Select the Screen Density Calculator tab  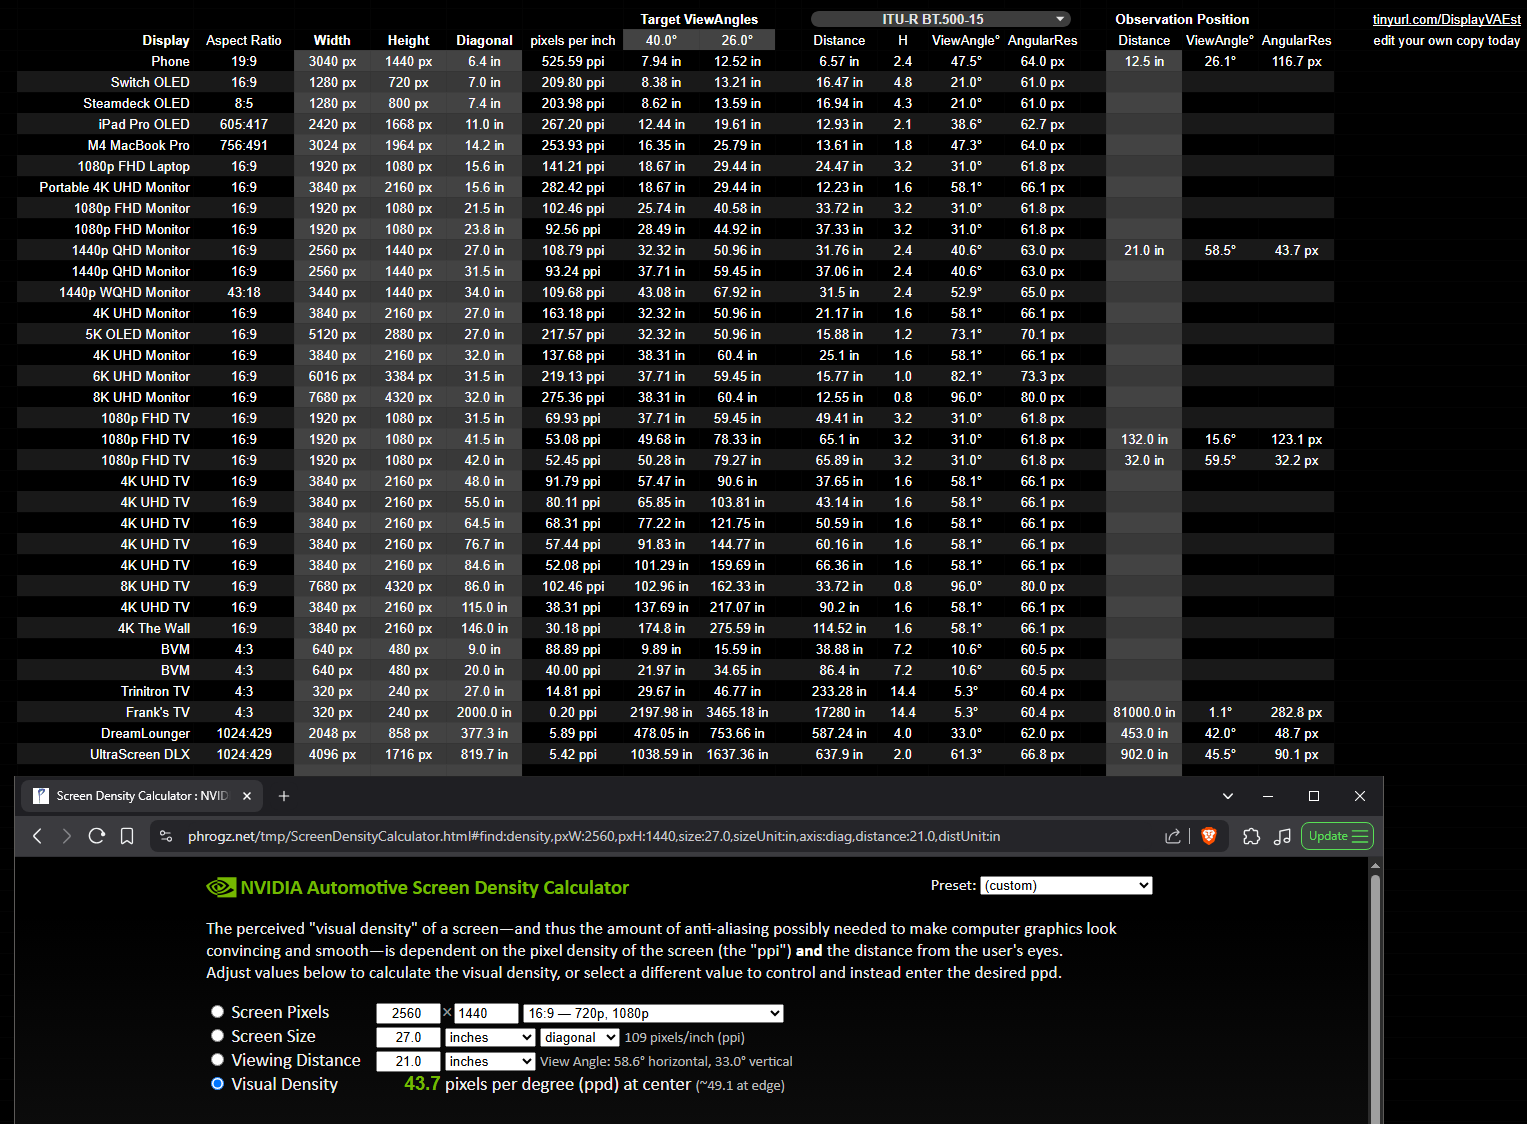[142, 796]
